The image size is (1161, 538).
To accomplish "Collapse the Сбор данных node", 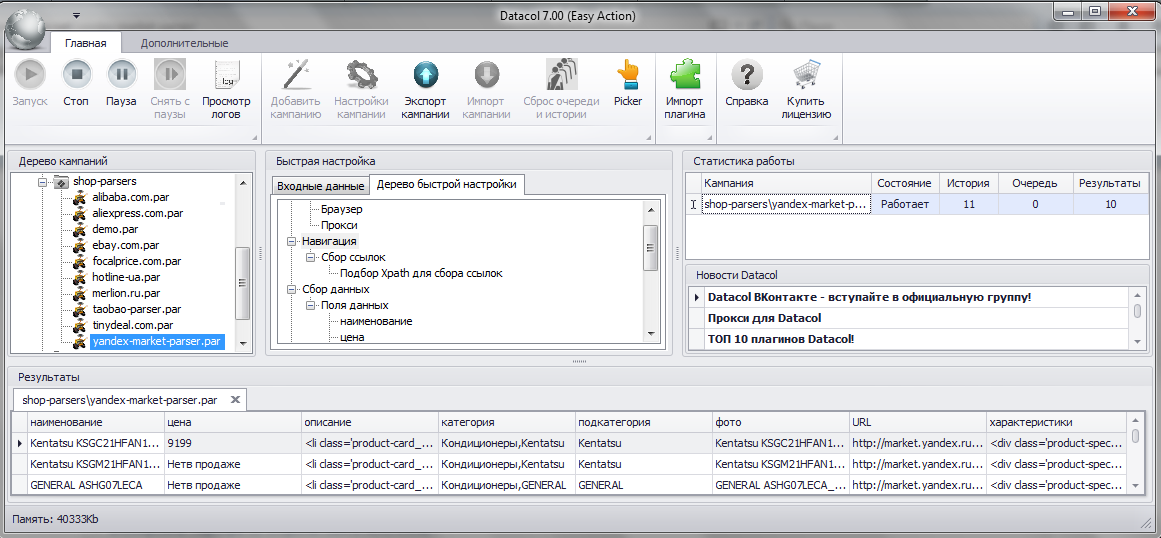I will (x=291, y=289).
